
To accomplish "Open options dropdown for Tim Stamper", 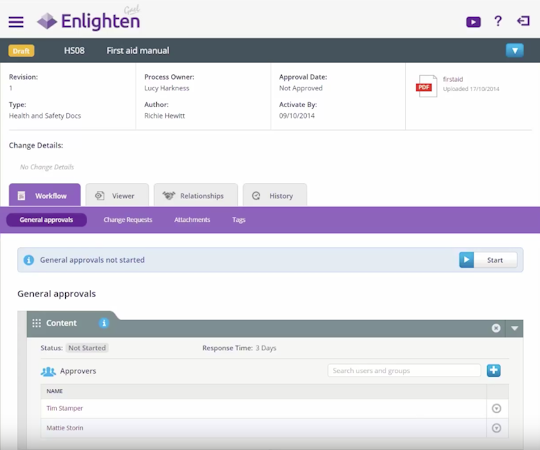I will click(x=496, y=408).
